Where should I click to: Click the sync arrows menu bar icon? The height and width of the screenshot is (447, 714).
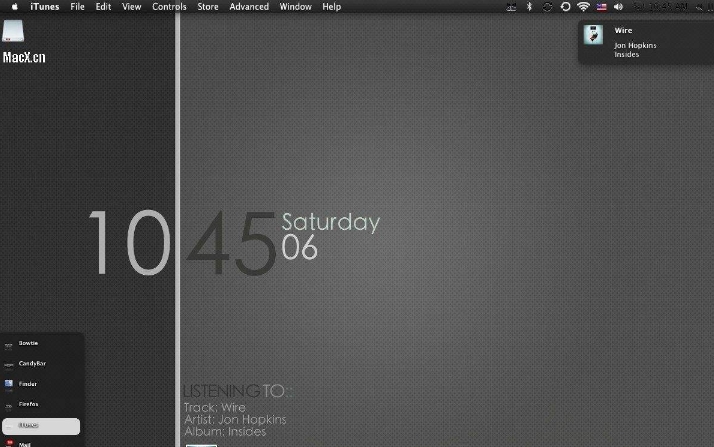tap(547, 6)
